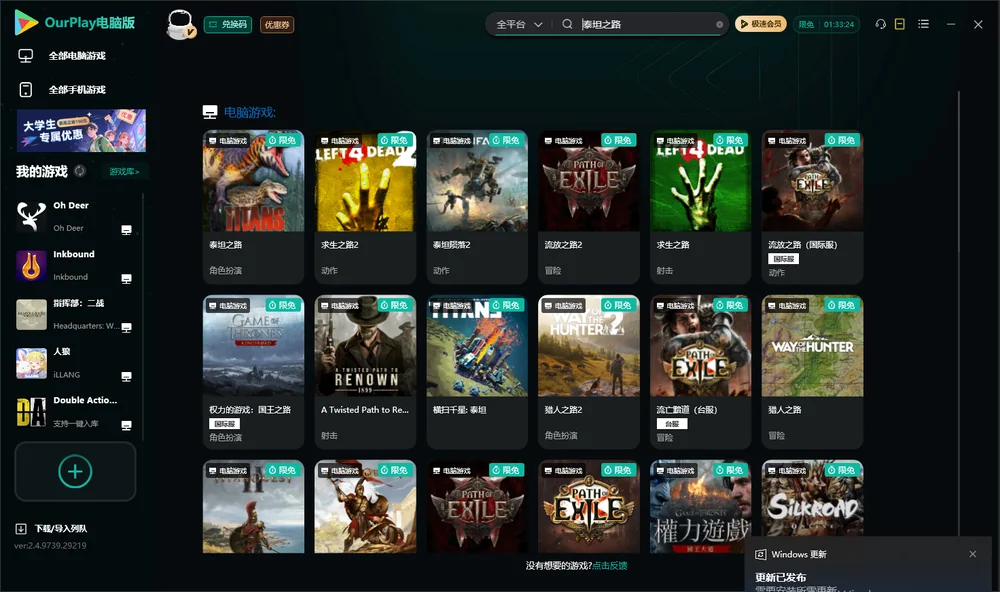Open the 大学生专属优惠 banner
Image resolution: width=1000 pixels, height=592 pixels.
(x=81, y=130)
